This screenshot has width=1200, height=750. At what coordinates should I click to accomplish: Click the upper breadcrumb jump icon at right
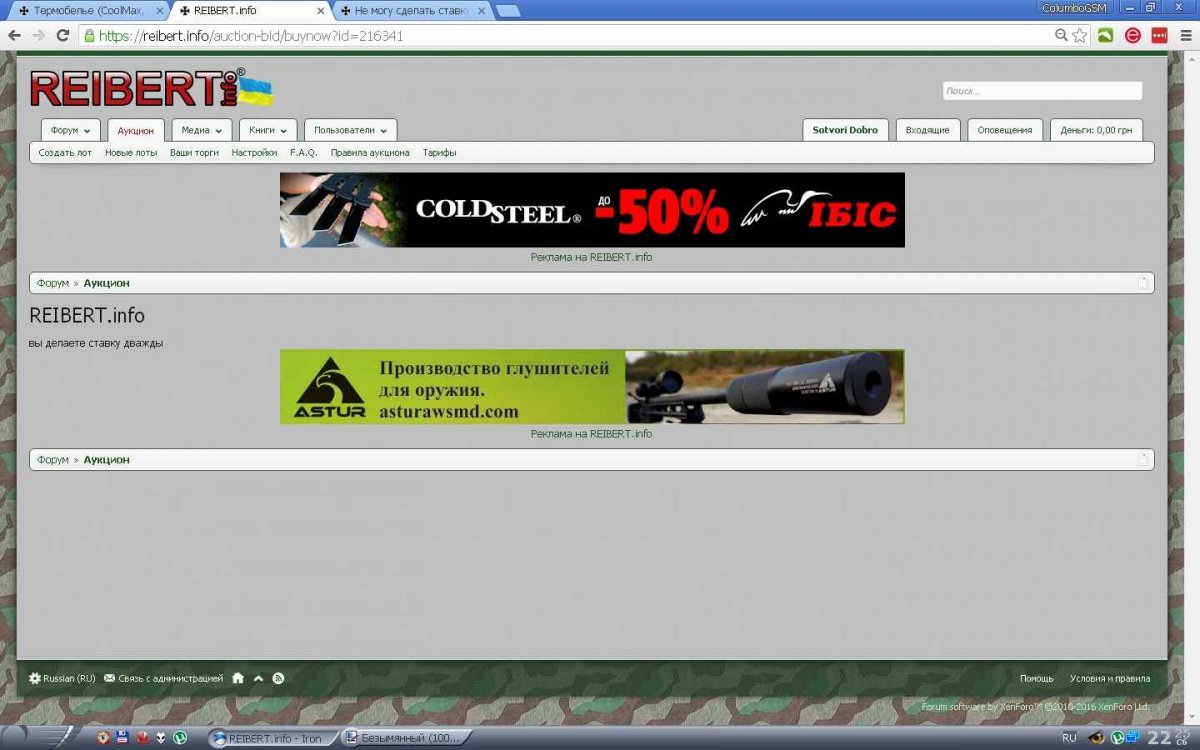point(1143,283)
